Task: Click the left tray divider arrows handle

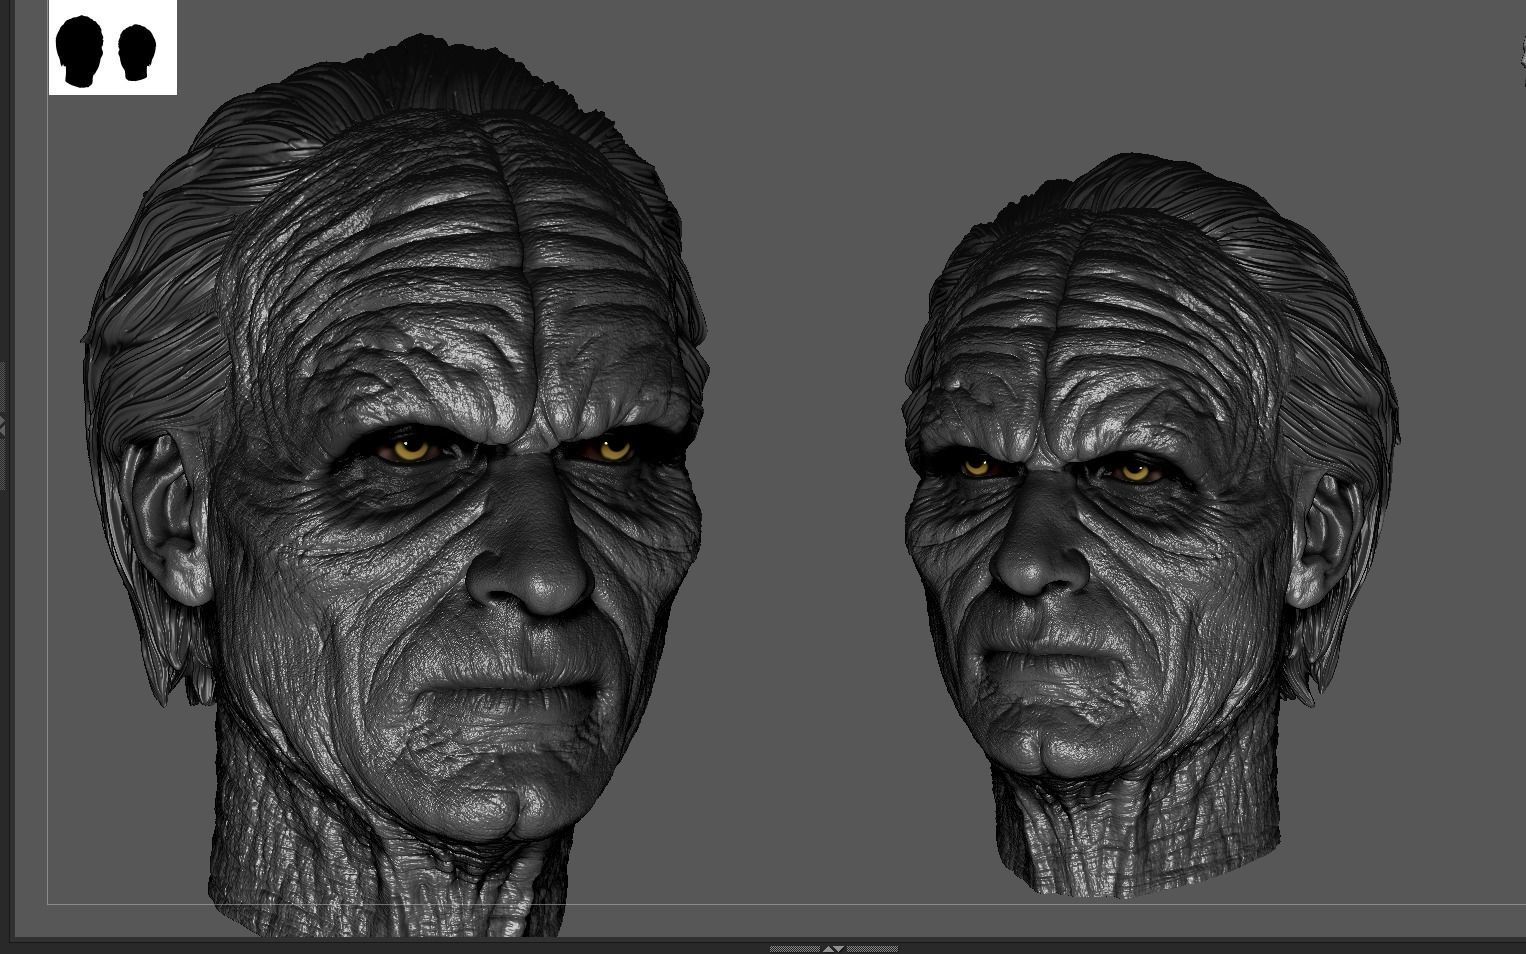Action: (3, 427)
